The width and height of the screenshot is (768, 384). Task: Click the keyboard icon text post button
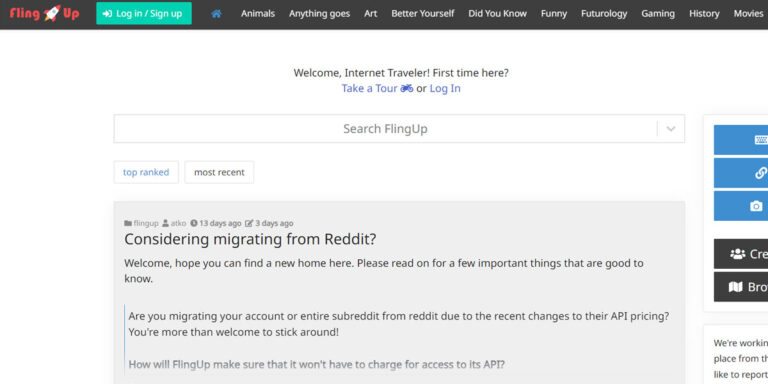point(741,140)
